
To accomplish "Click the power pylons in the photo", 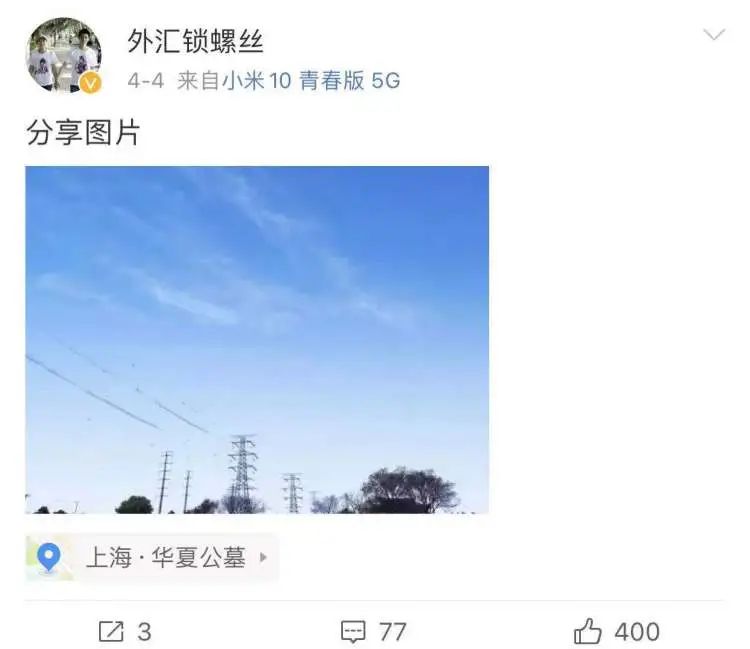I will [243, 471].
